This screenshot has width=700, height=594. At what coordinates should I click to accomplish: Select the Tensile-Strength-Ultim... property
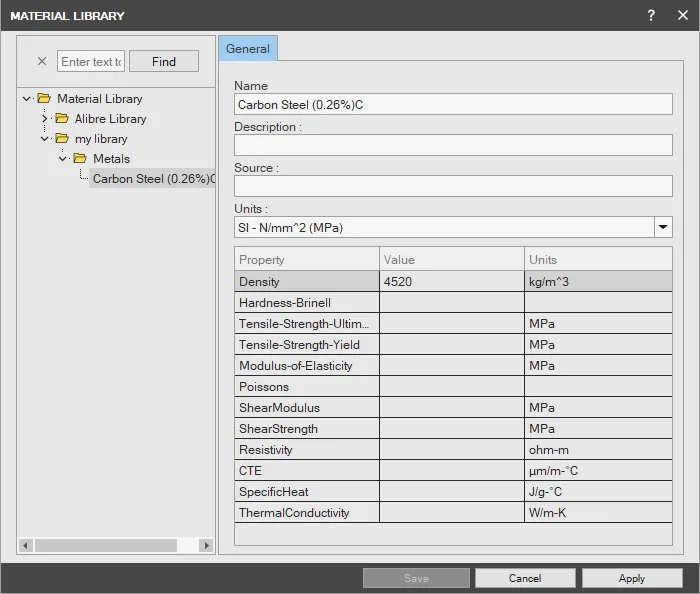click(x=307, y=324)
